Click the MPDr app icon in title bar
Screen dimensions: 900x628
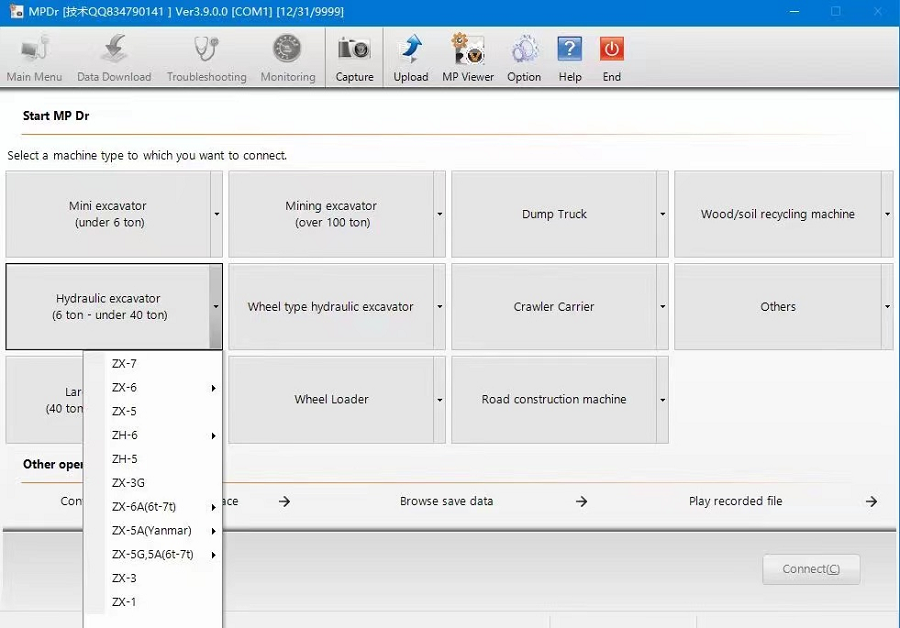[x=17, y=11]
